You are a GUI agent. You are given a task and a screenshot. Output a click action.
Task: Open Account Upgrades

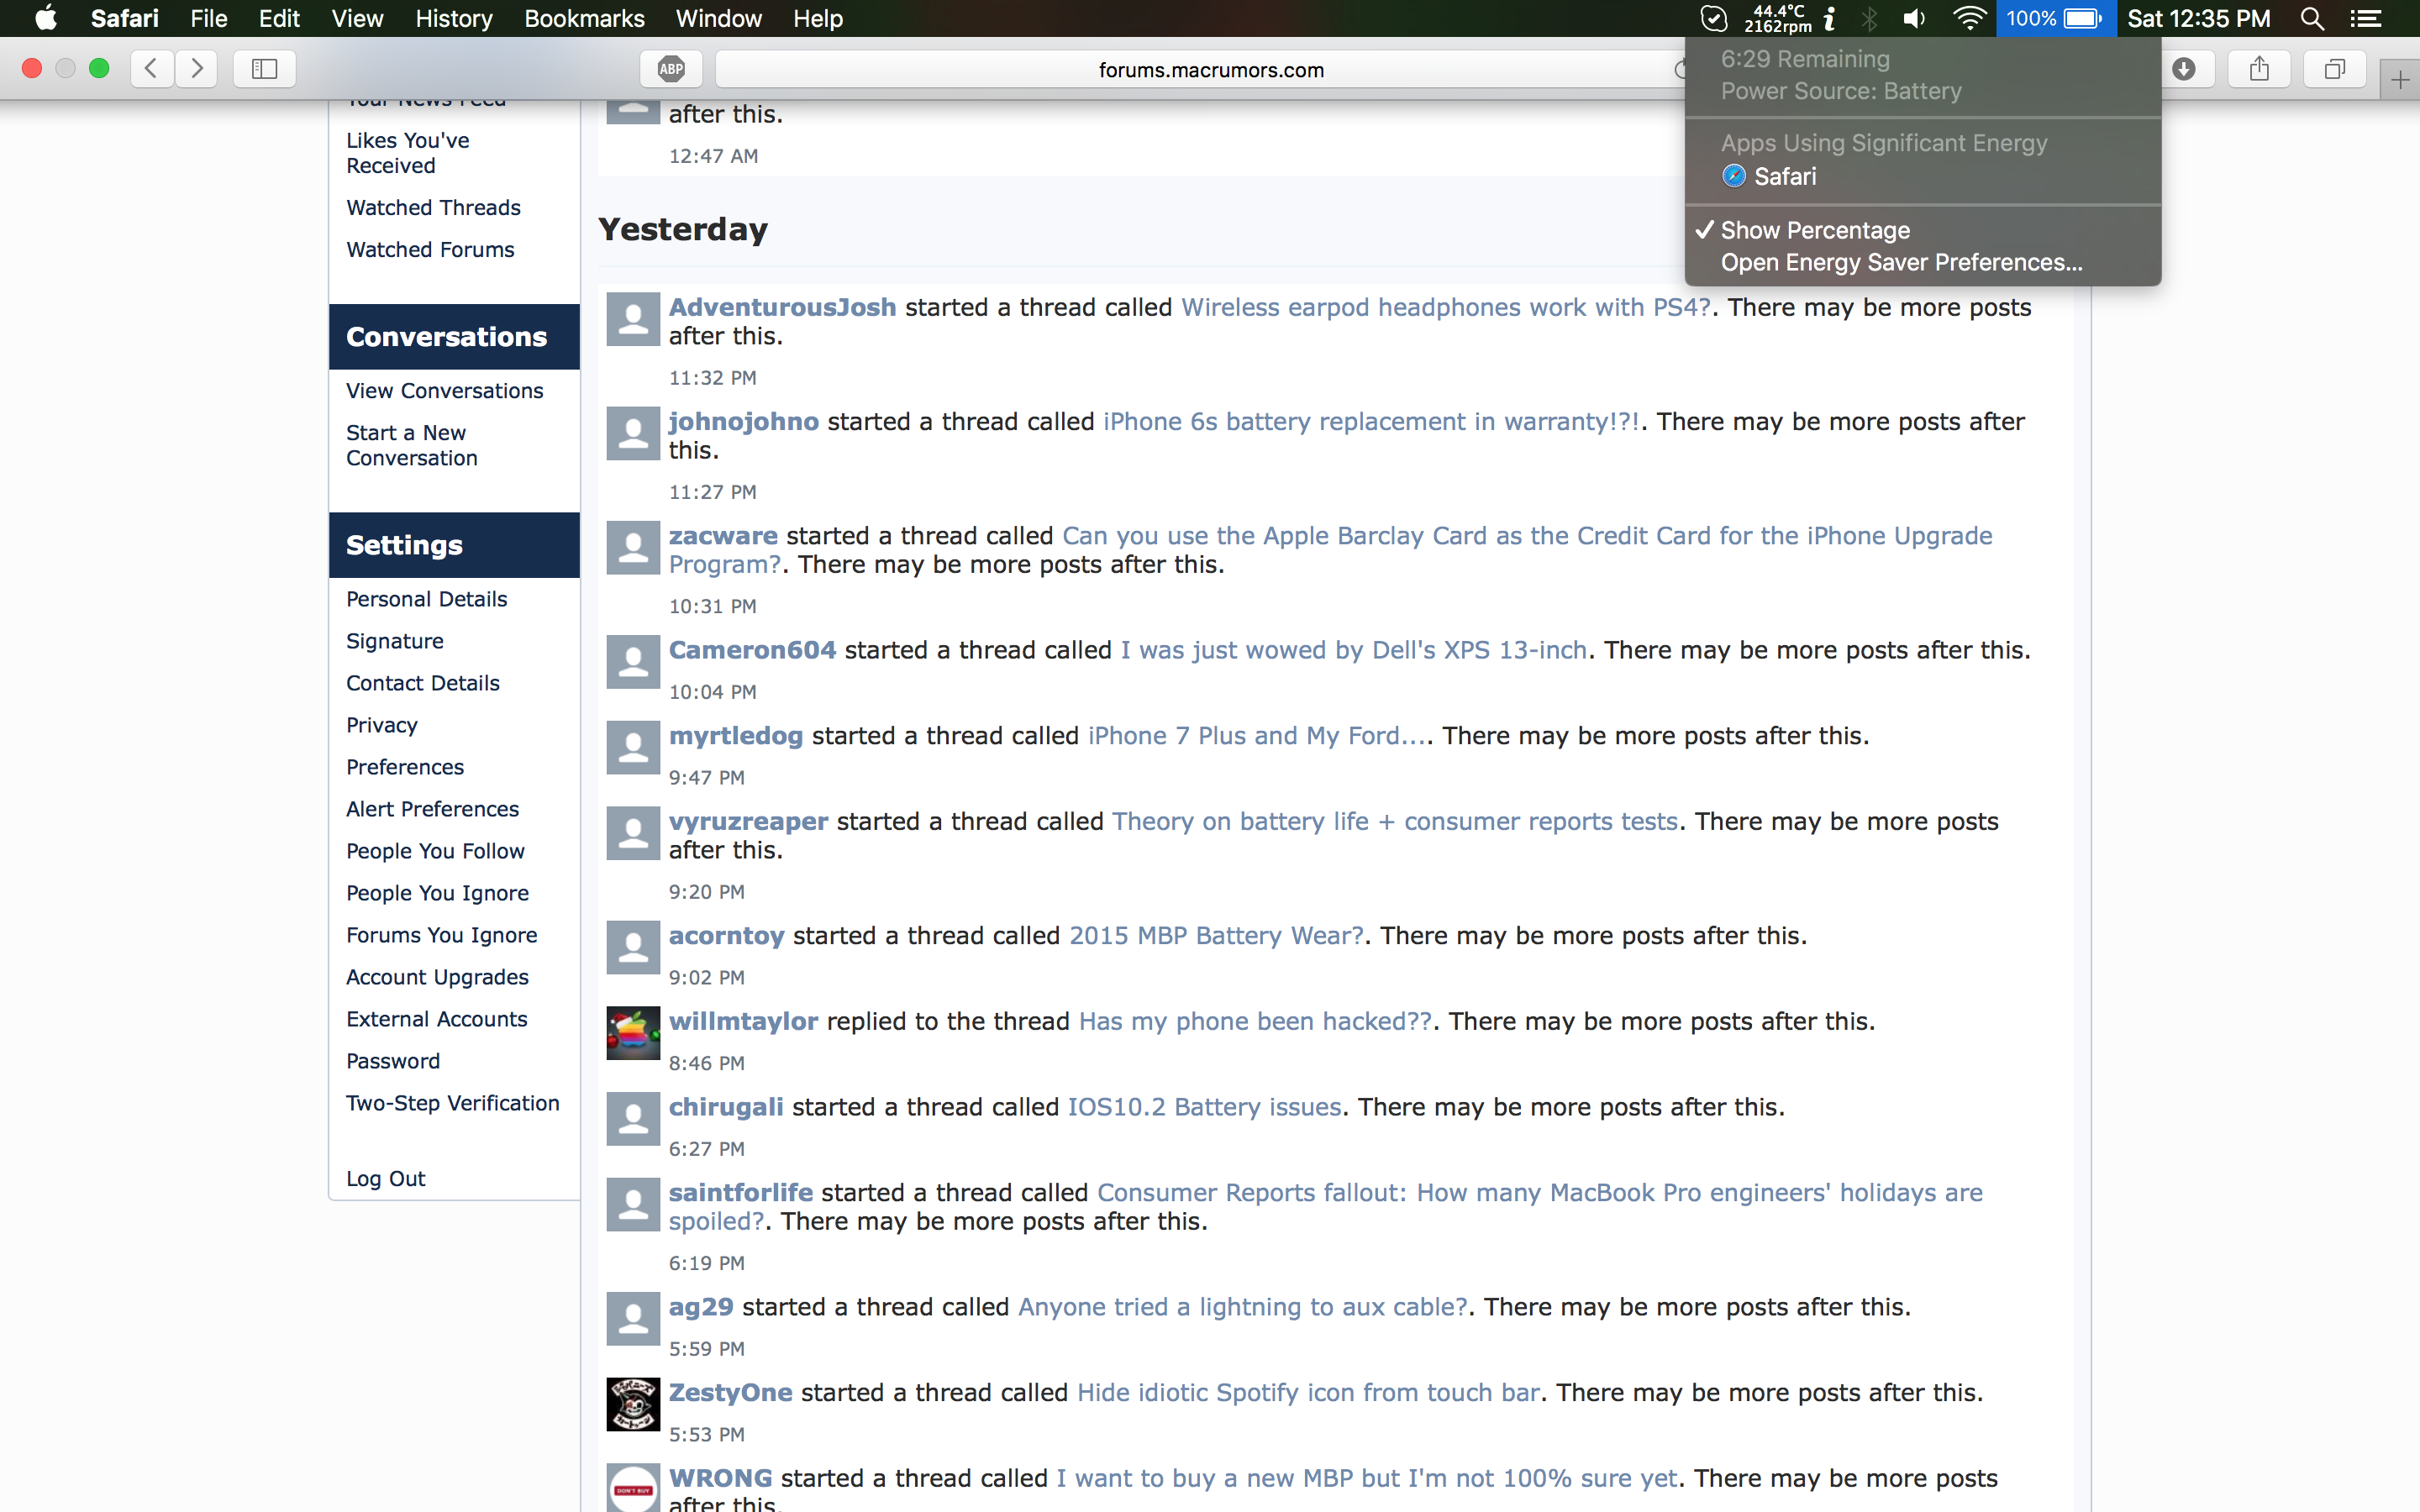point(437,976)
